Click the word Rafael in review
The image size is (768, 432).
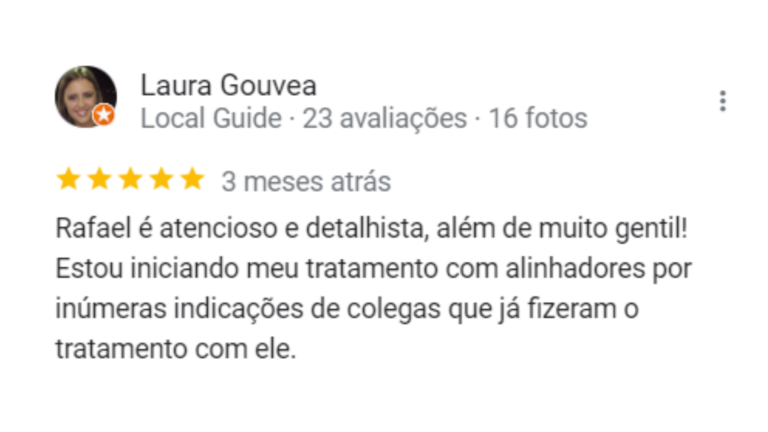(93, 228)
